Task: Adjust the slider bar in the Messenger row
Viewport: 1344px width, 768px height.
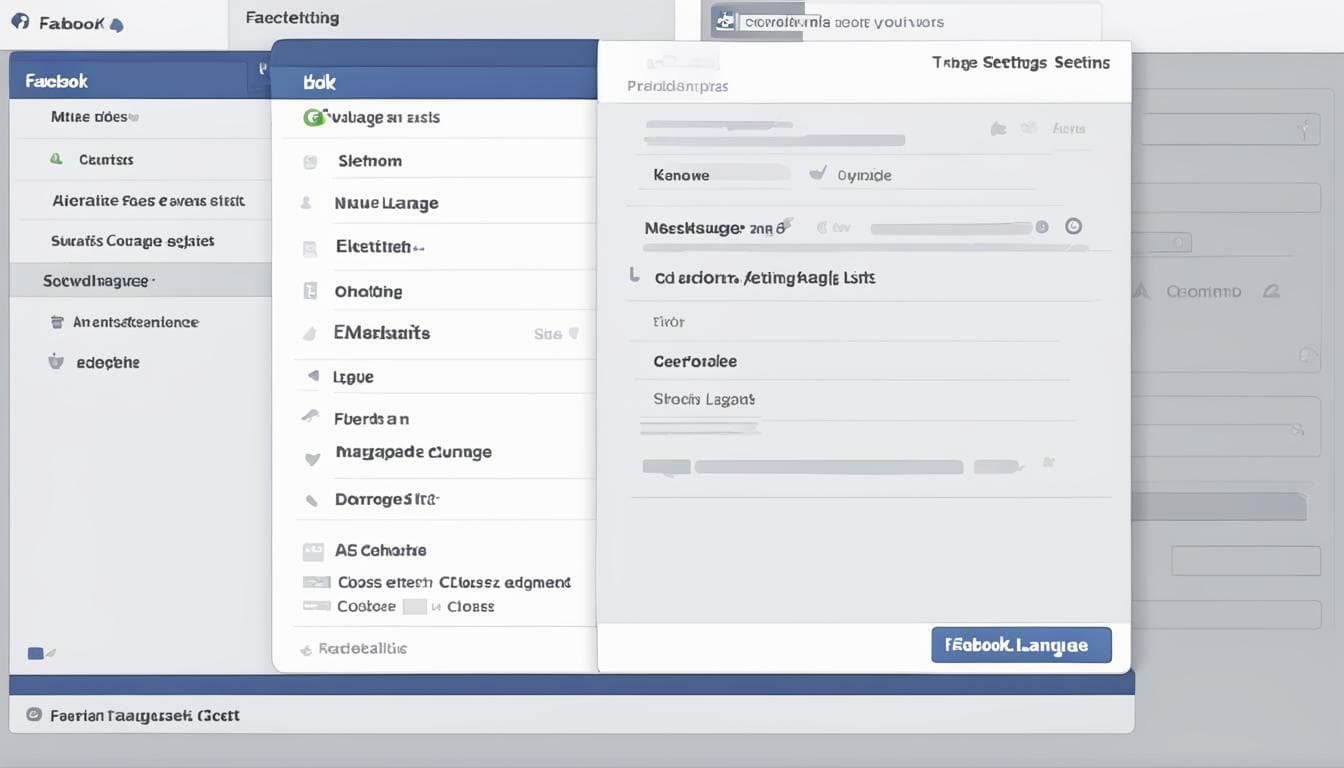Action: pos(950,227)
